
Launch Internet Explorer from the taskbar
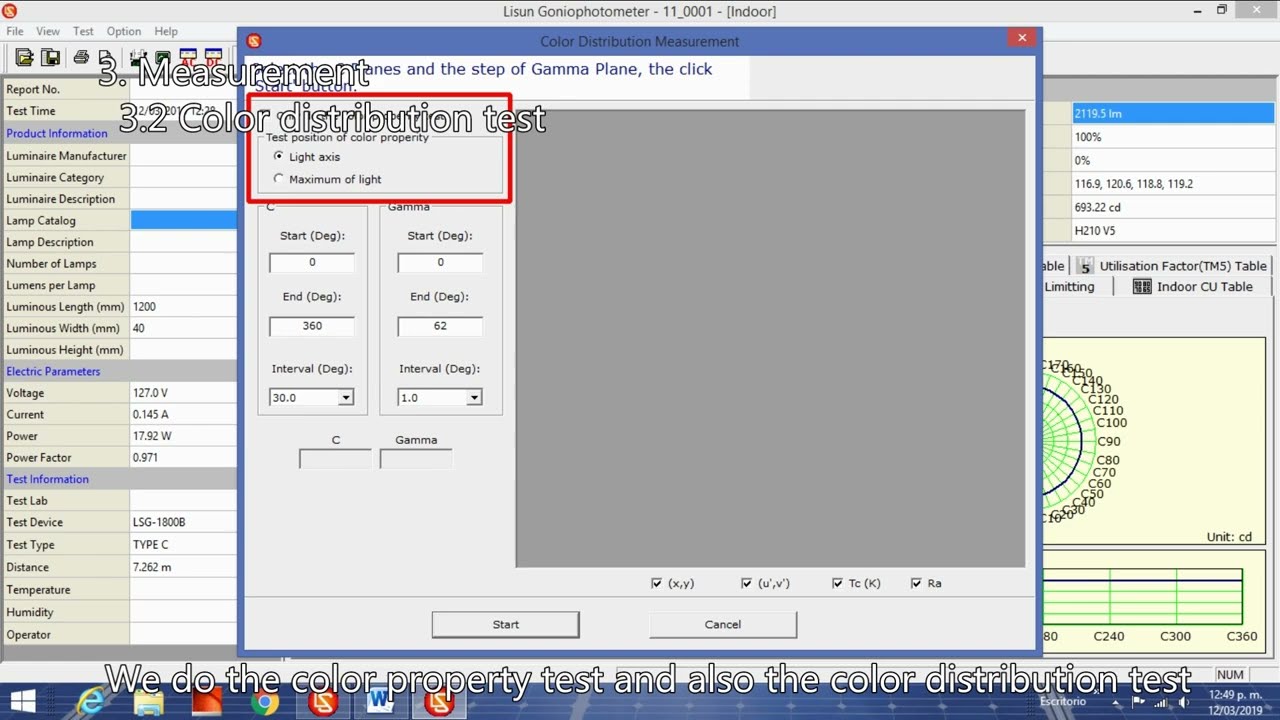tap(91, 702)
